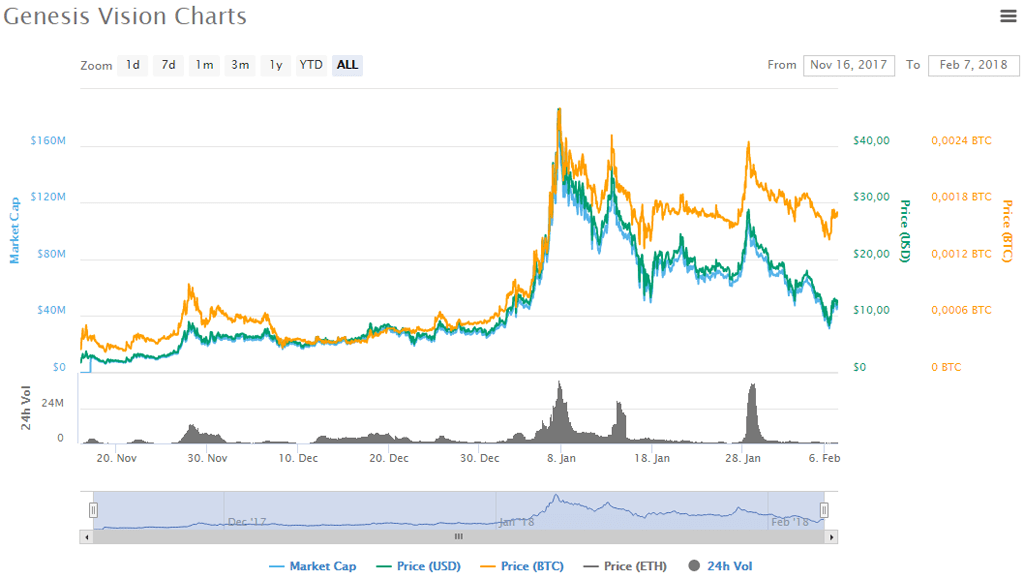The image size is (1024, 579).
Task: Click the $160M market cap axis label
Action: [48, 140]
